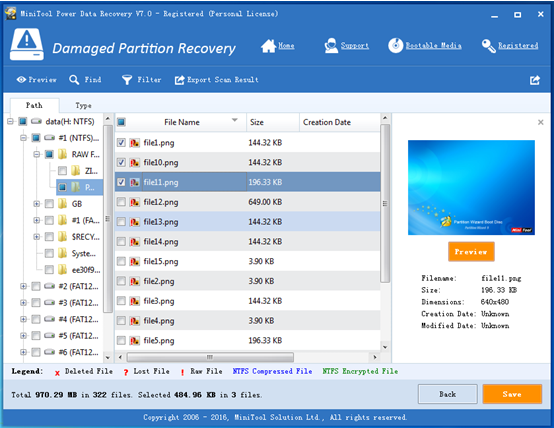Check the file2.png checkbox
The width and height of the screenshot is (554, 428).
click(121, 281)
